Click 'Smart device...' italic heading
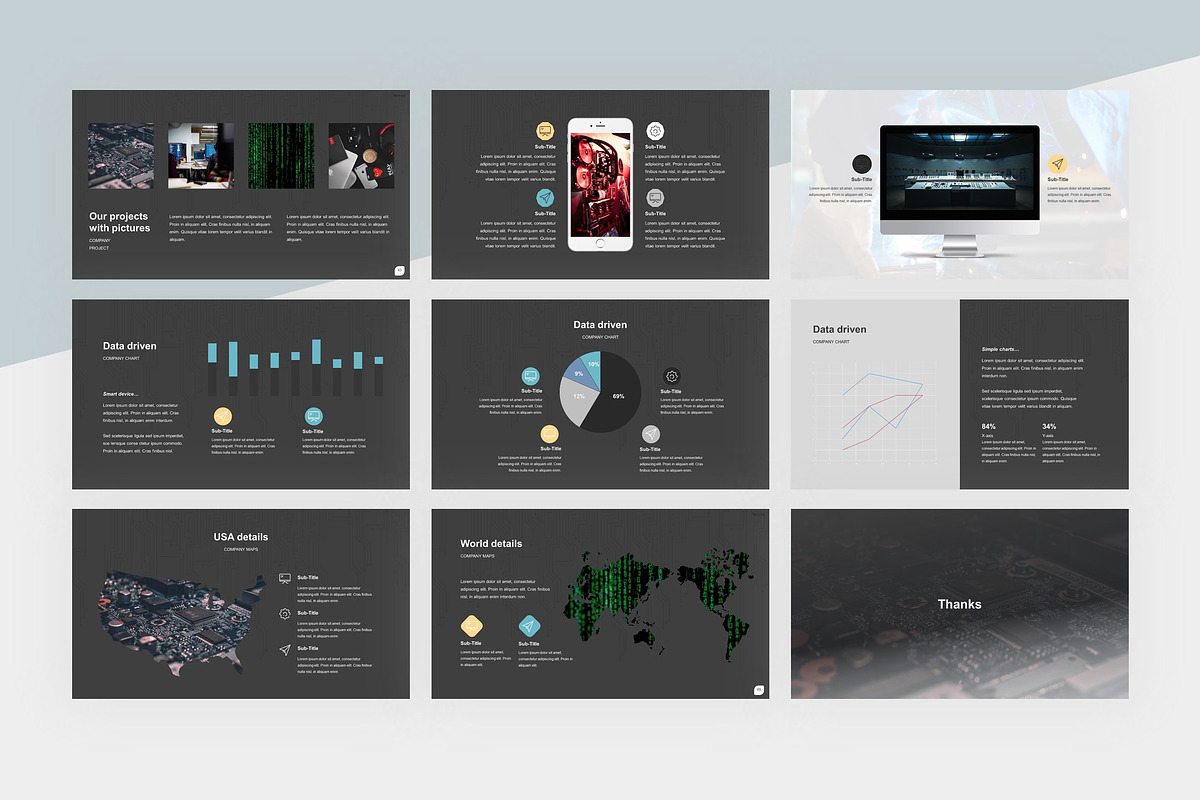 [121, 394]
